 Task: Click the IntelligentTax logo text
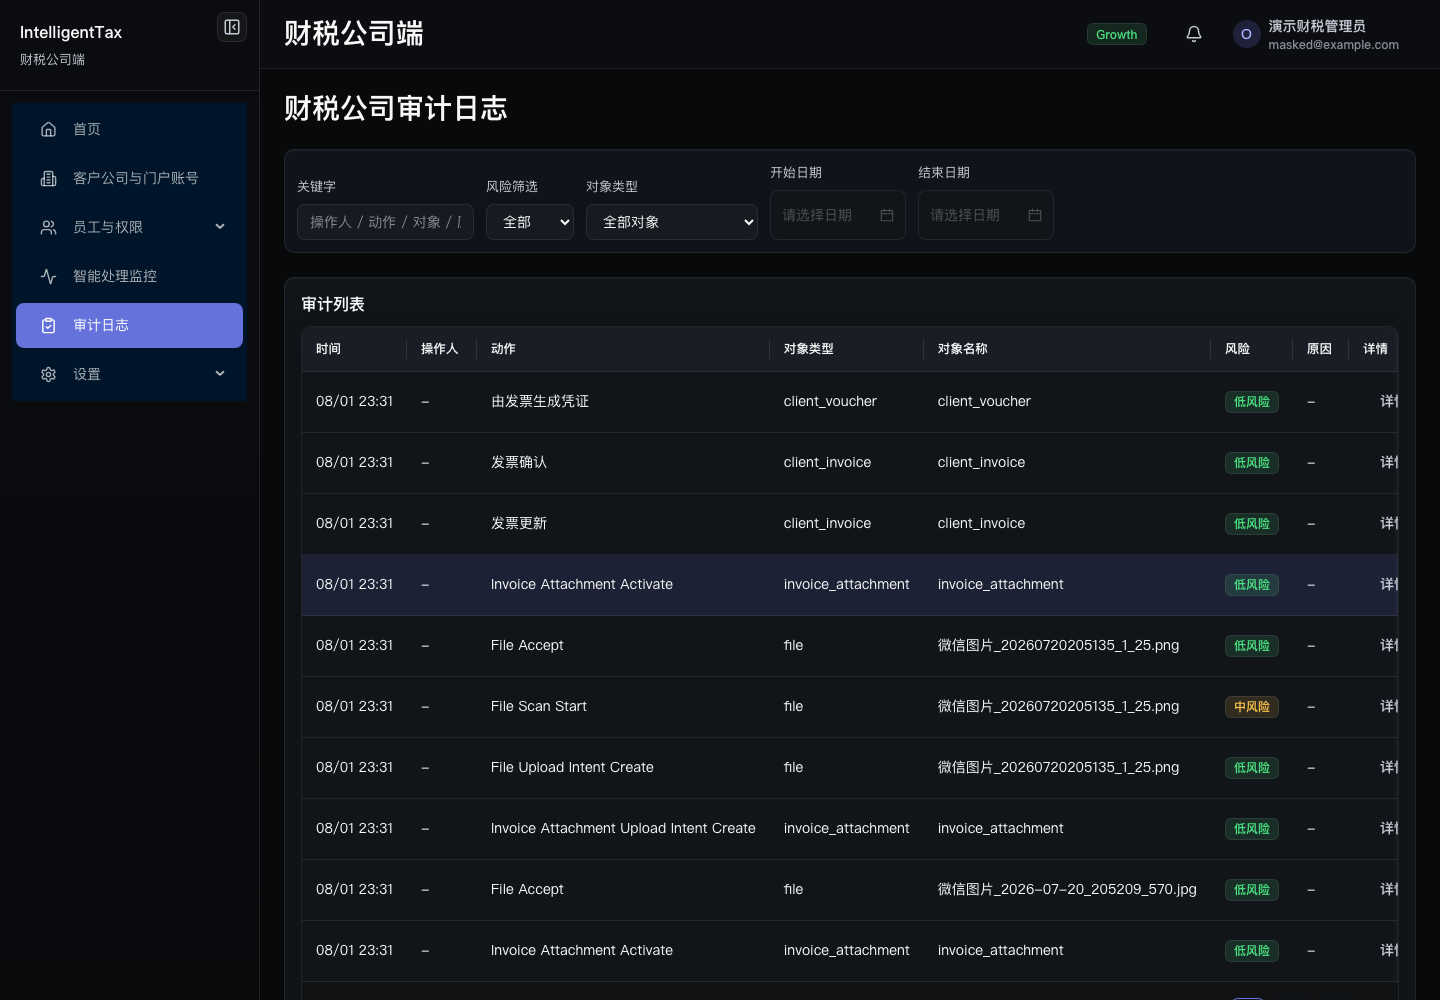click(71, 32)
